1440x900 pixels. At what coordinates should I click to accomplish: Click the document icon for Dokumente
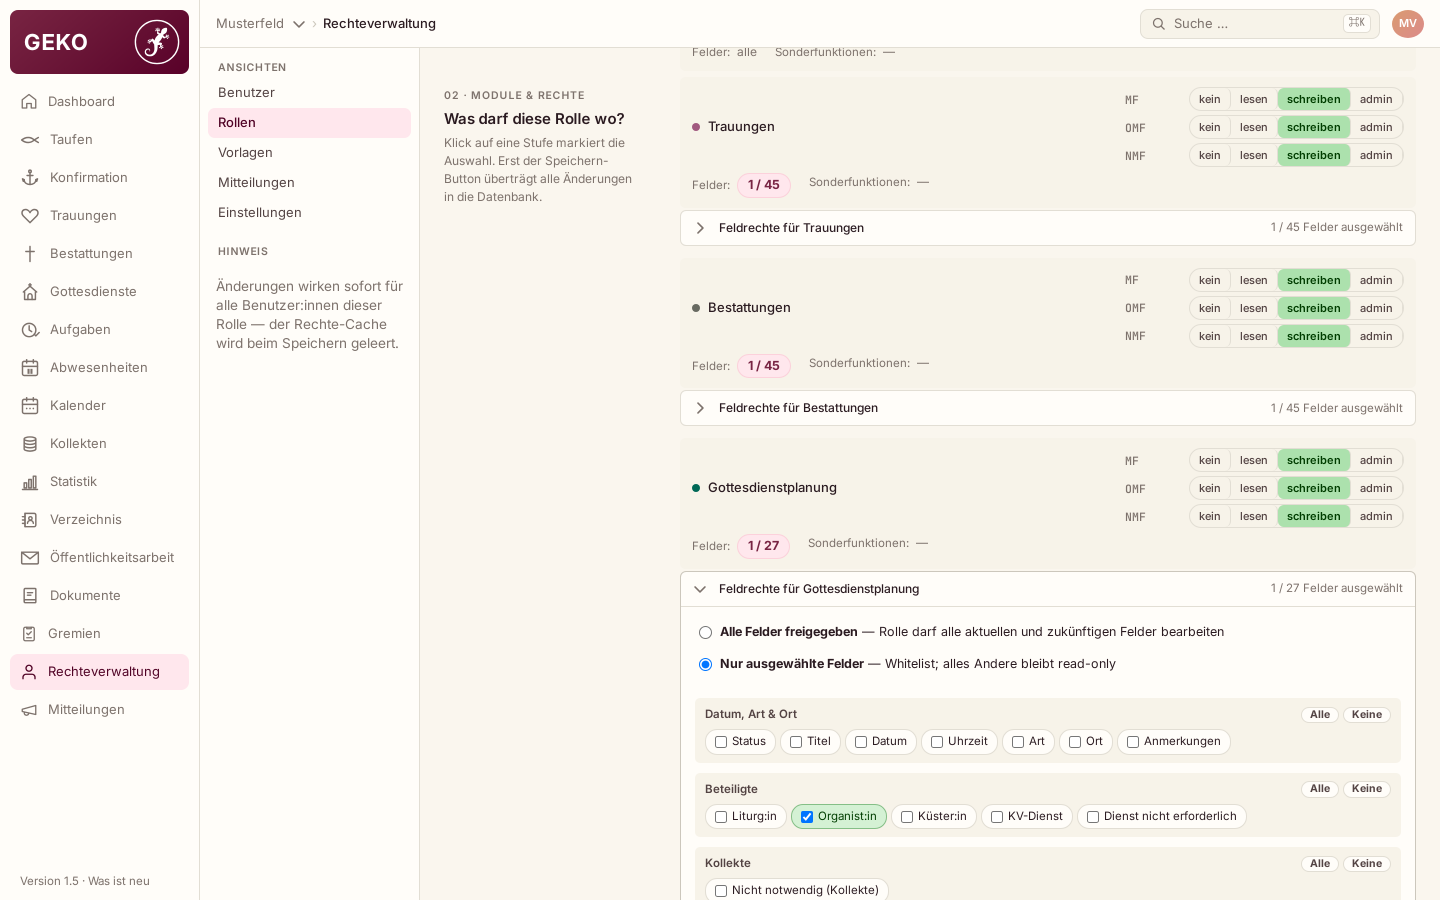30,596
